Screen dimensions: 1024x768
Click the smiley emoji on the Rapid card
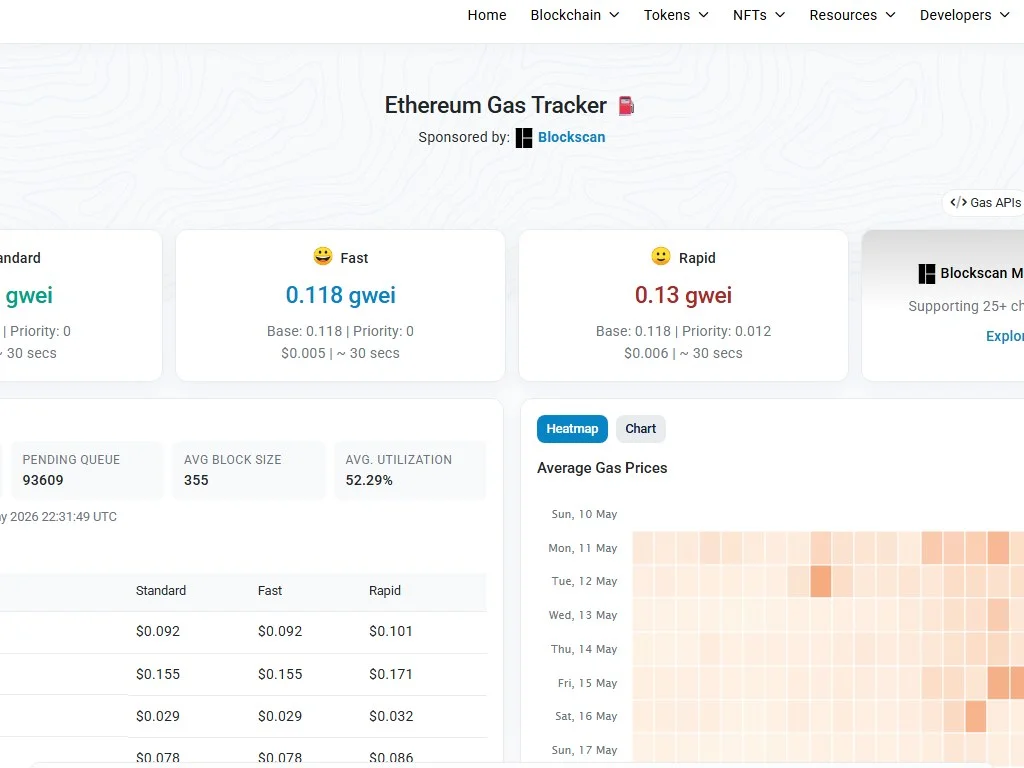(661, 256)
